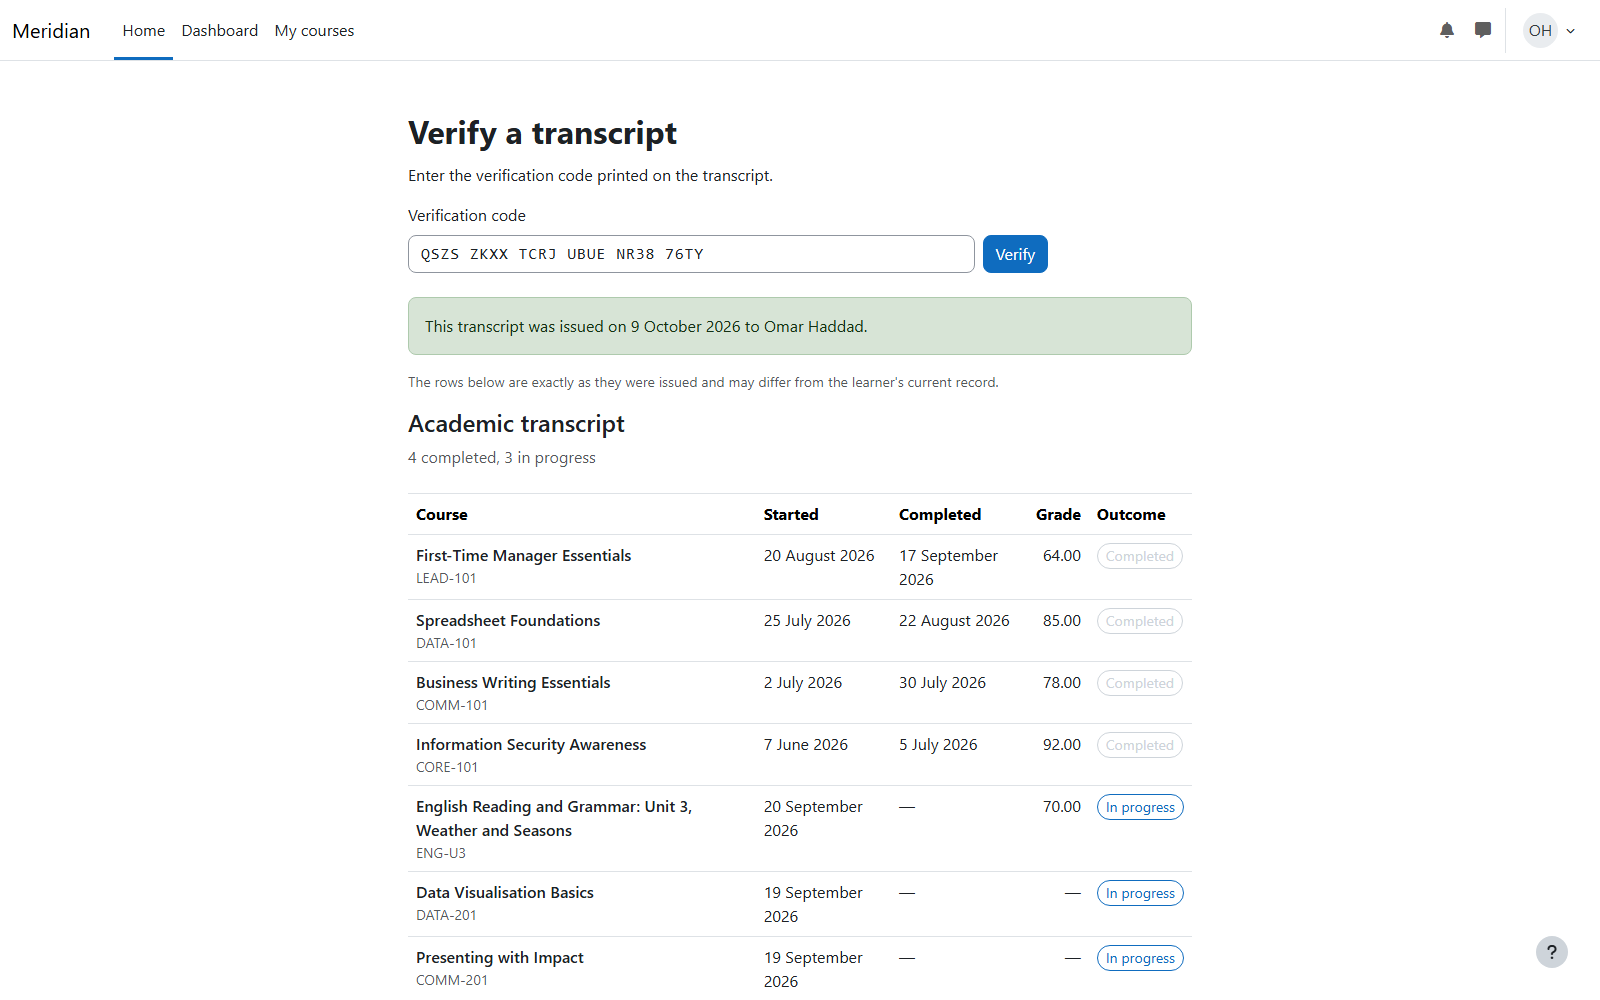This screenshot has width=1600, height=1000.
Task: Click the Outcome column header
Action: (1131, 515)
